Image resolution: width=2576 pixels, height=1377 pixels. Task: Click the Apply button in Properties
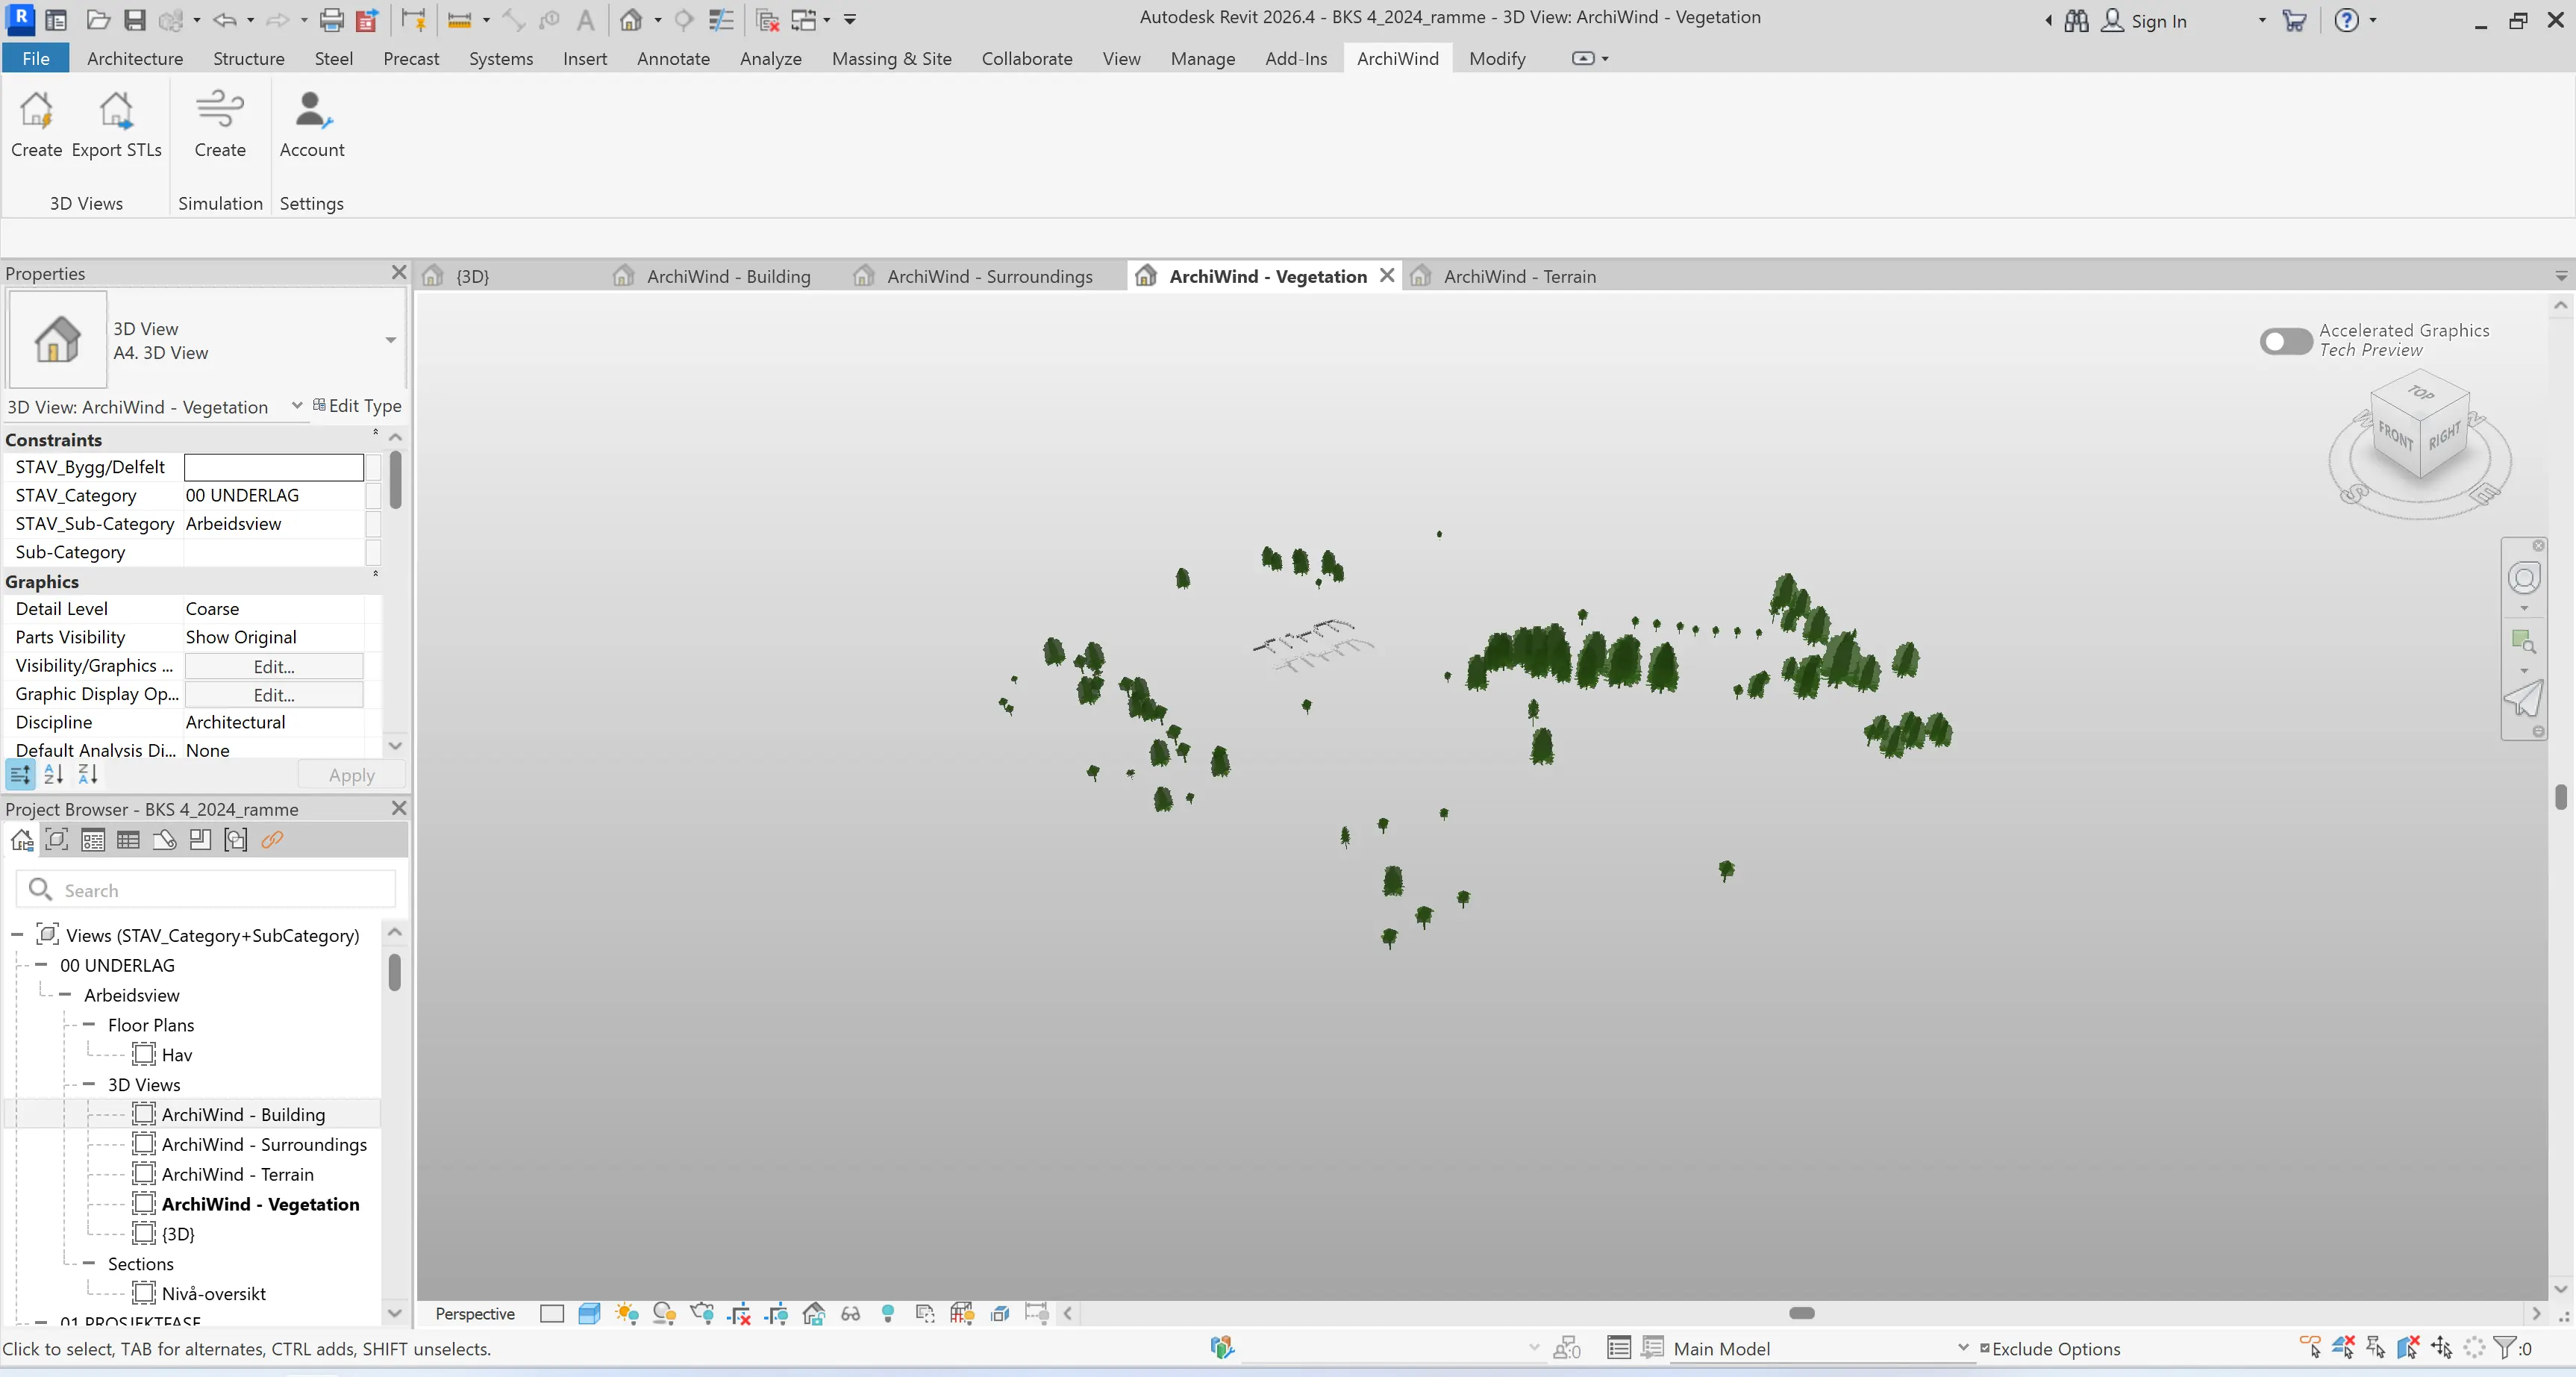pos(351,774)
